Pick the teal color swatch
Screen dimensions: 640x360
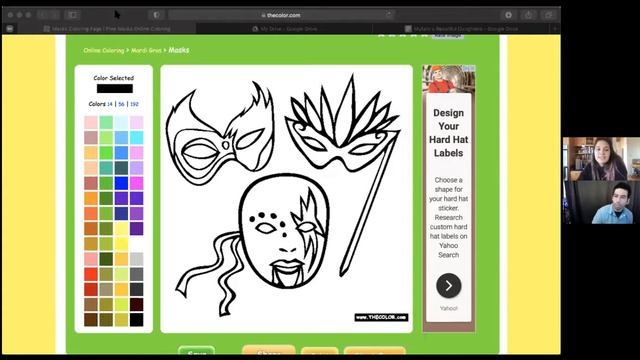pyautogui.click(x=106, y=168)
